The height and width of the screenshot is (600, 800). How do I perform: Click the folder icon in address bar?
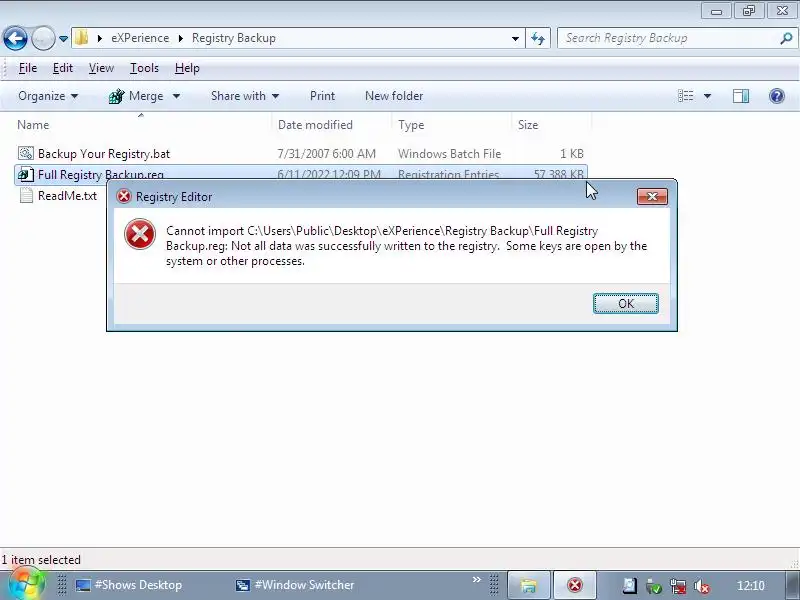click(82, 38)
